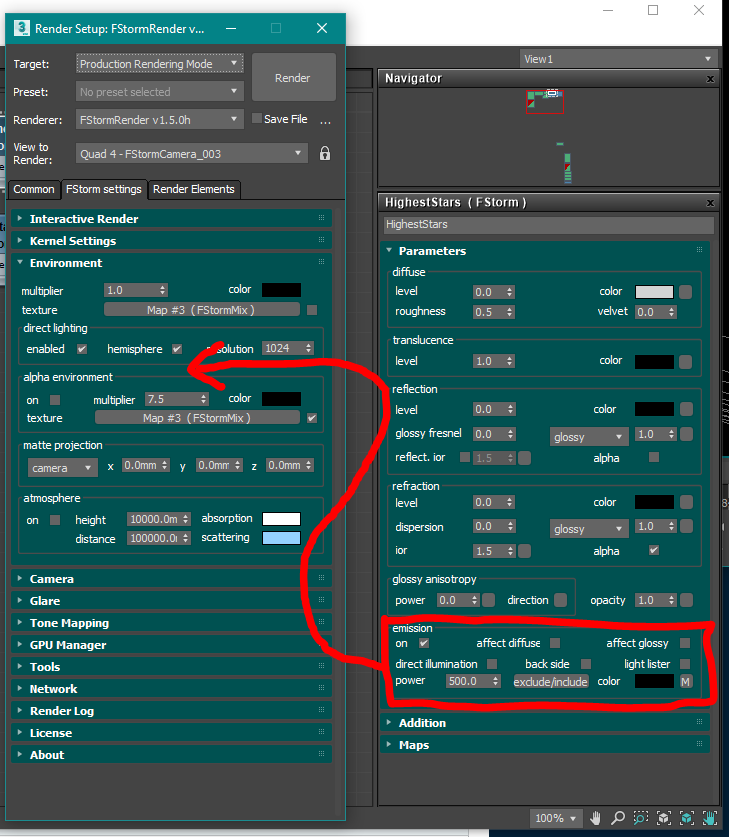
Task: Select the Pan hand tool in bottom toolbar
Action: (596, 817)
